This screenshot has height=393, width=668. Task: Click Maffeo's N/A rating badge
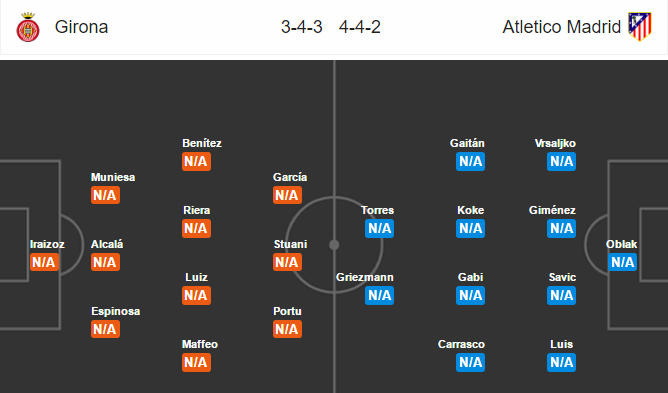pyautogui.click(x=196, y=362)
